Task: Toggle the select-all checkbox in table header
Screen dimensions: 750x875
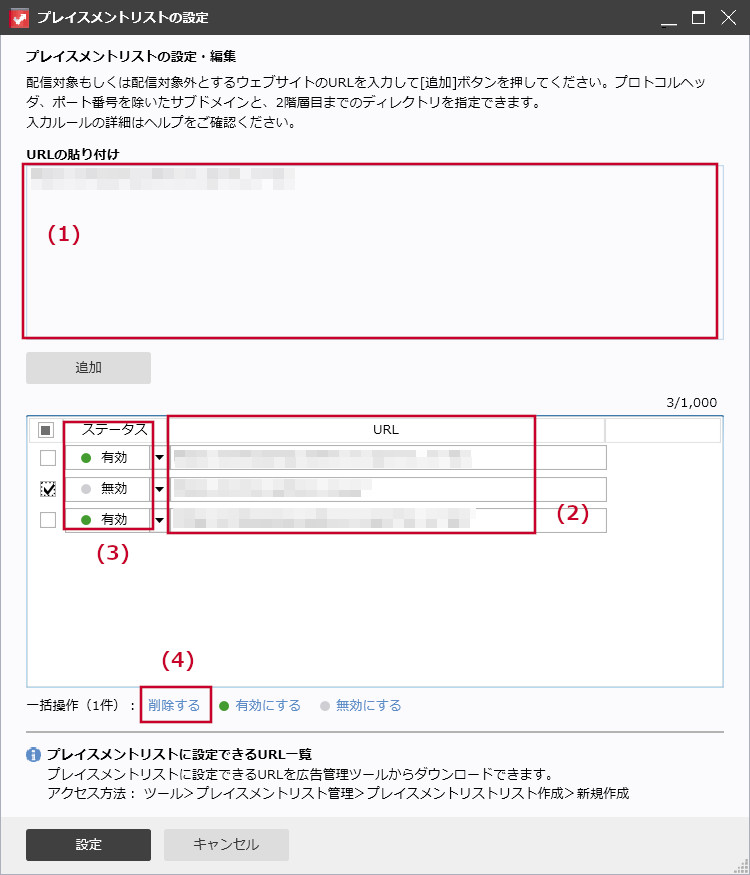Action: click(x=46, y=430)
